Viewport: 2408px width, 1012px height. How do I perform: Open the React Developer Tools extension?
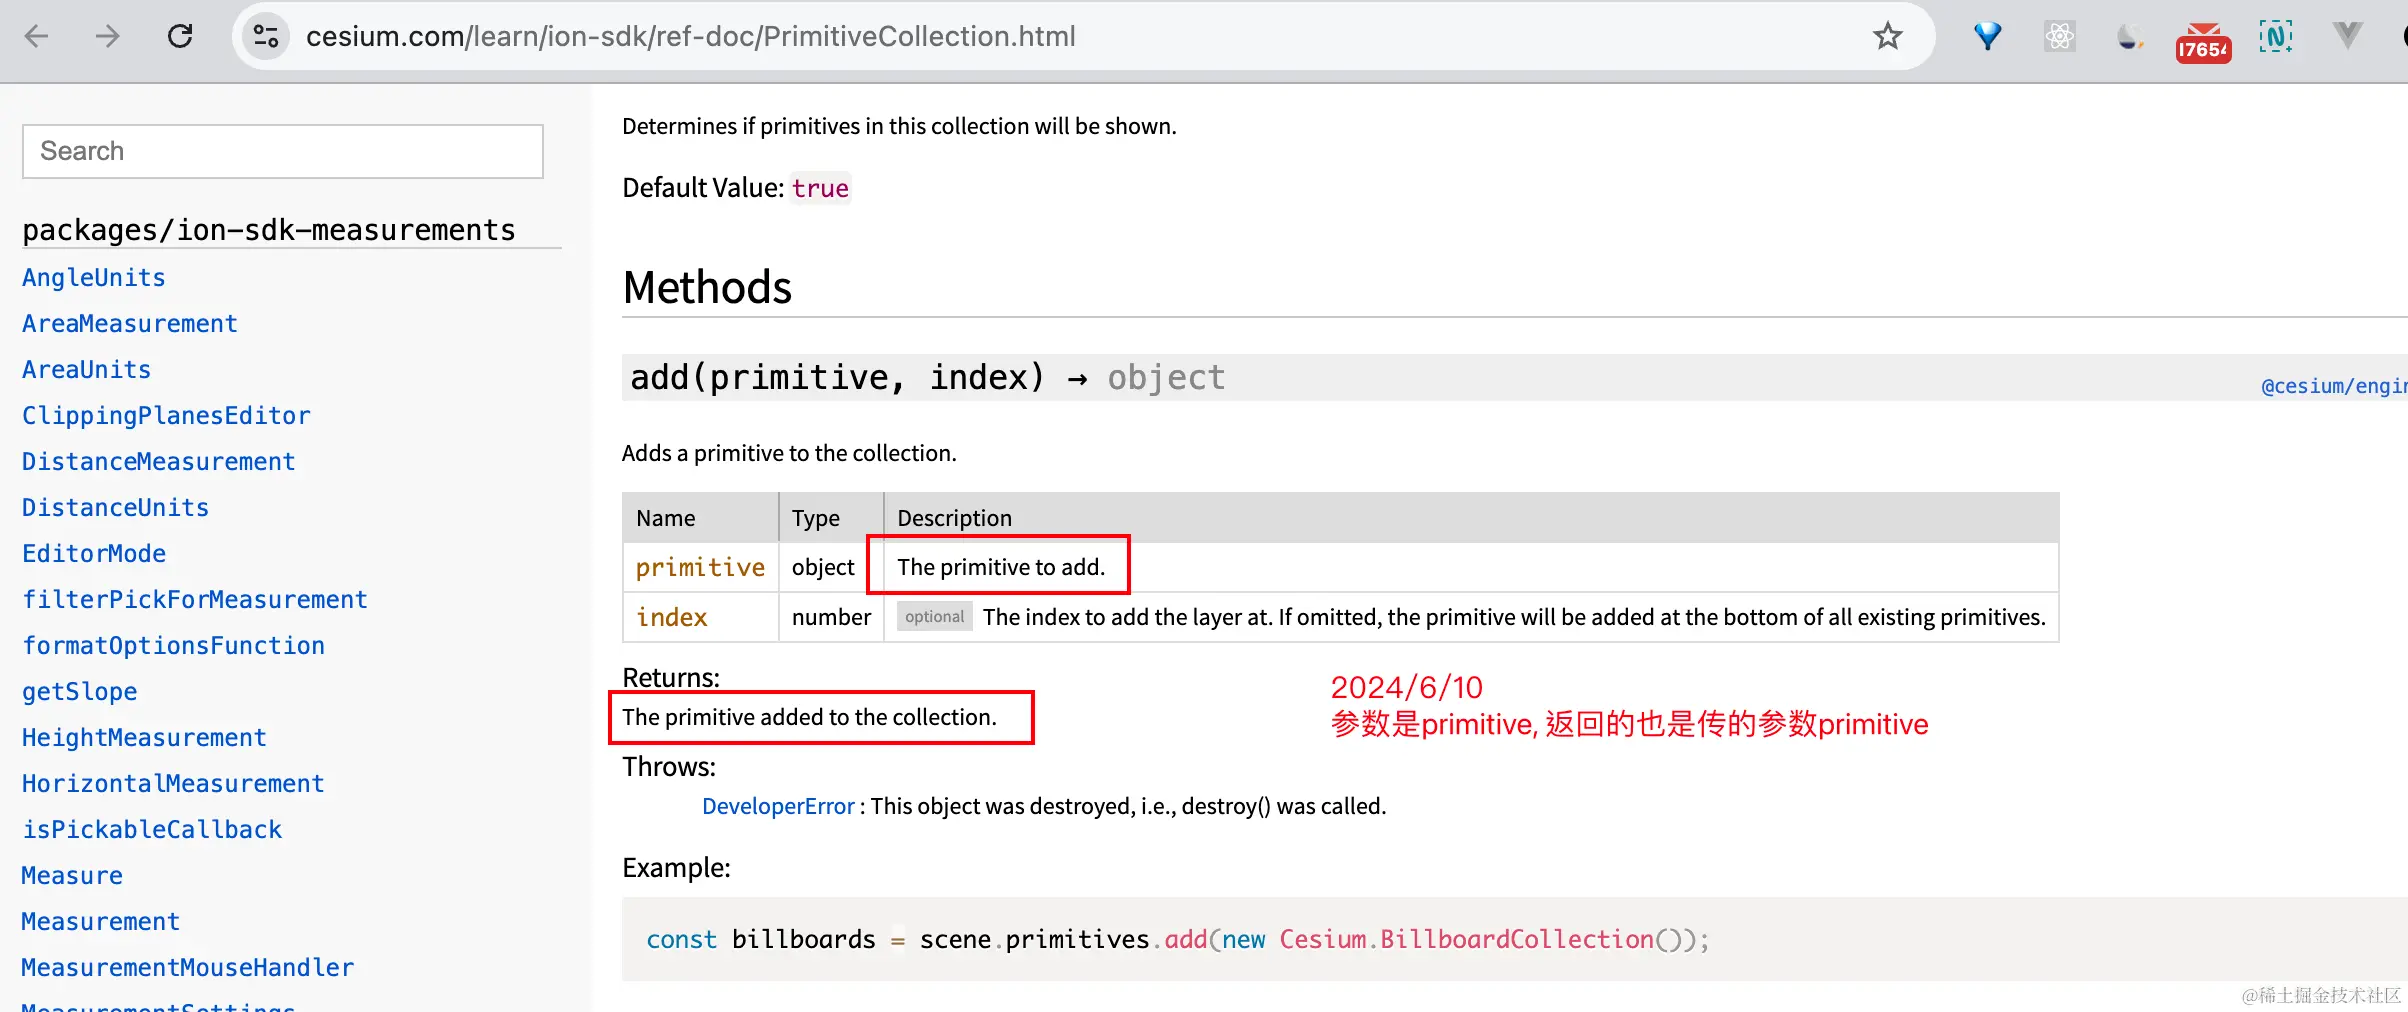(2059, 36)
